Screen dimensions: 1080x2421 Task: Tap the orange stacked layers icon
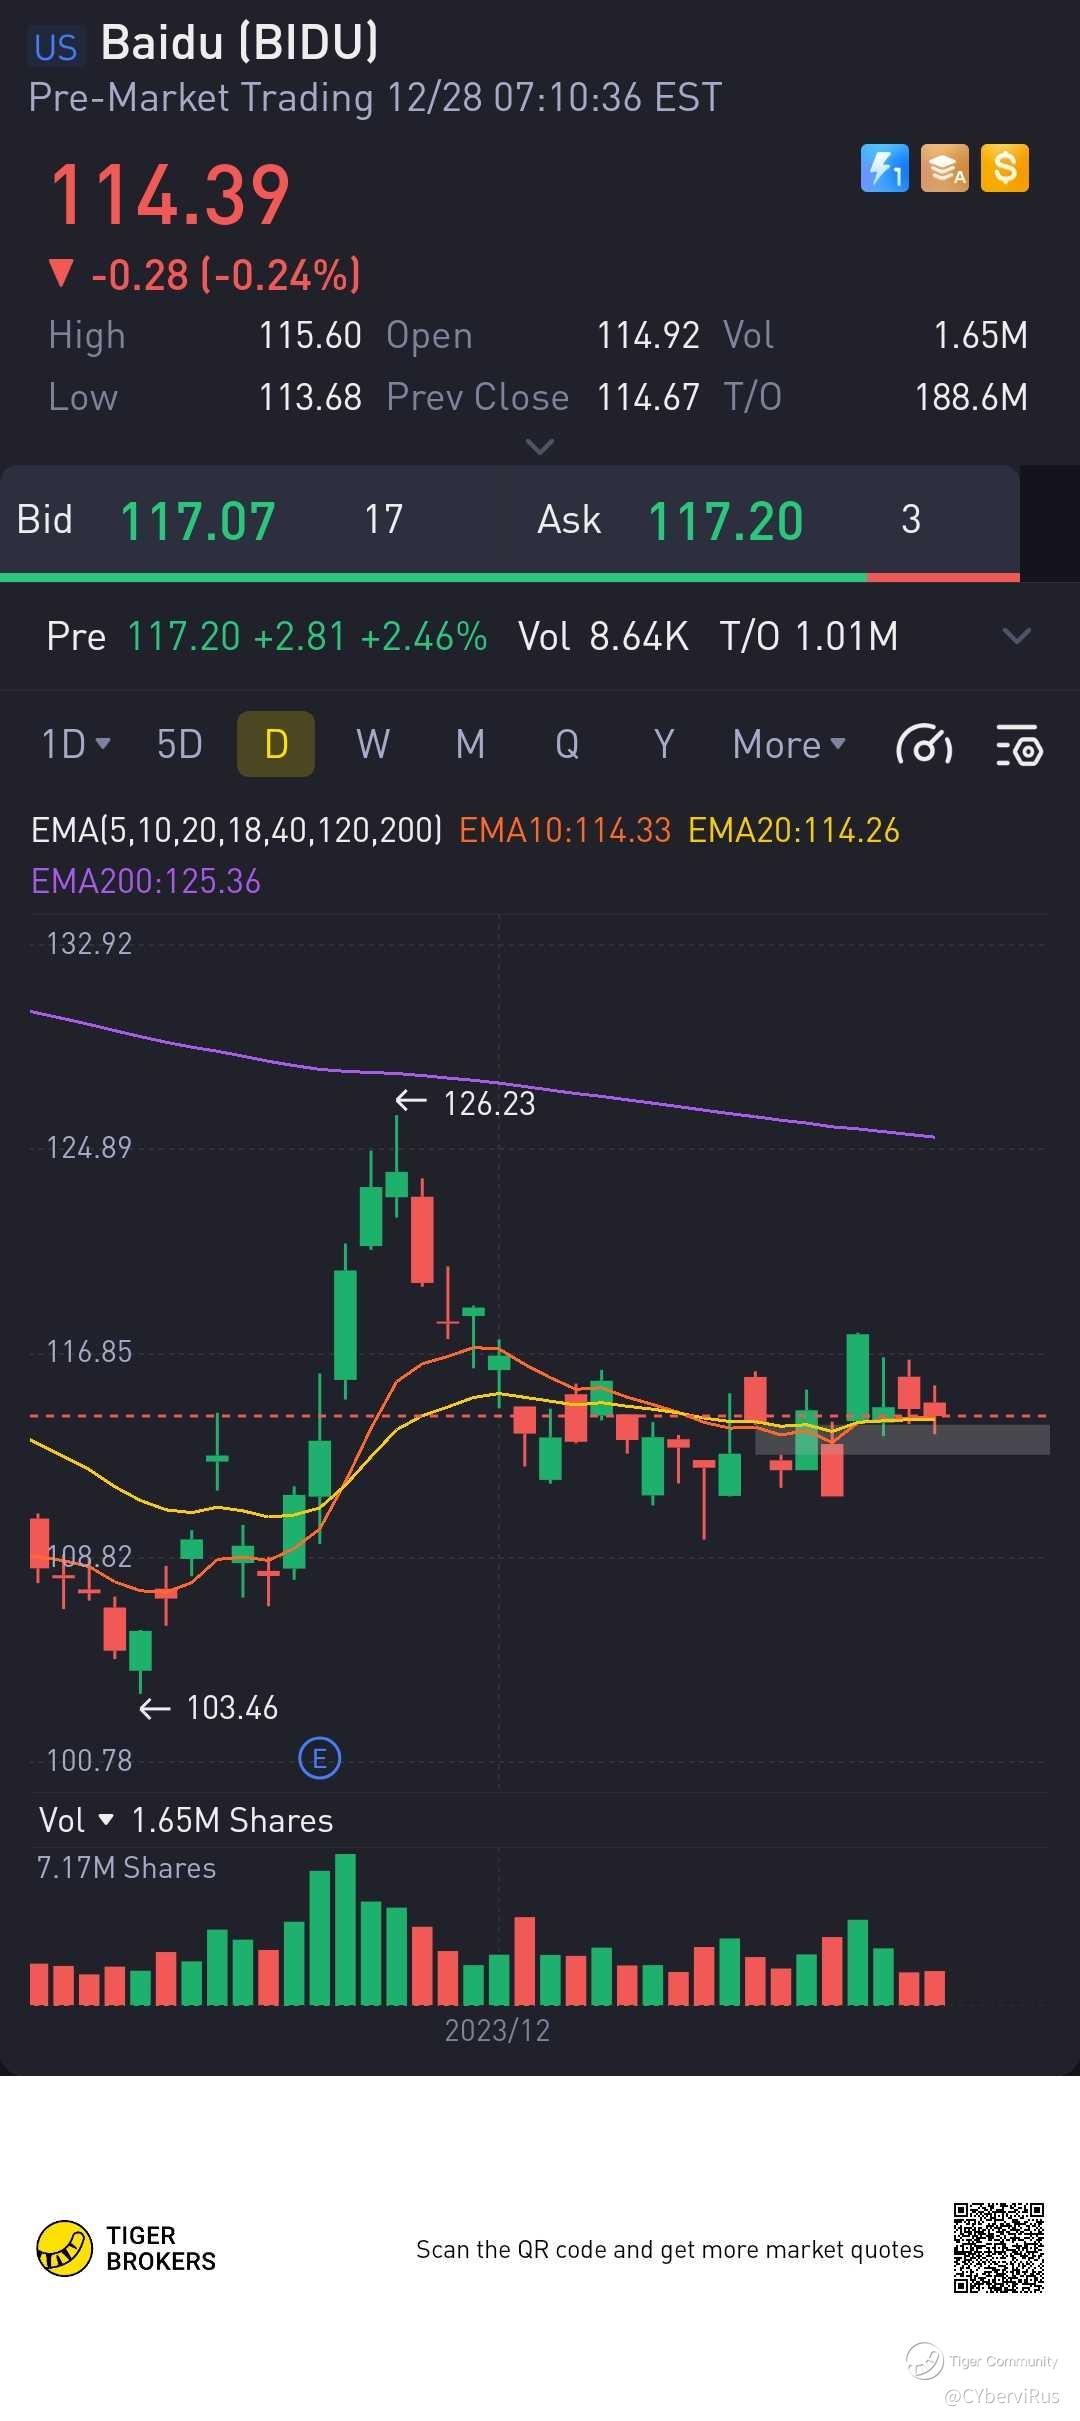[x=945, y=168]
